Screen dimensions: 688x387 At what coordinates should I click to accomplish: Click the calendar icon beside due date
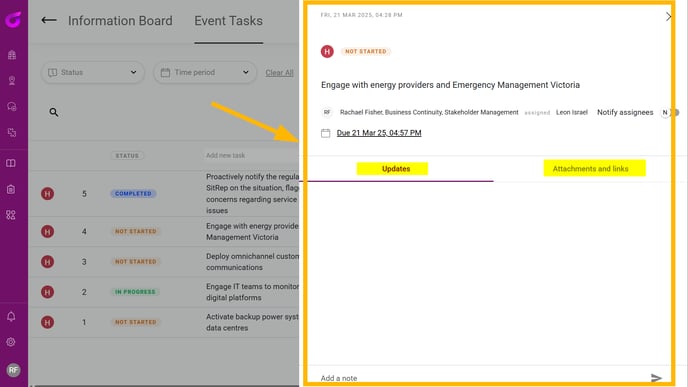point(326,133)
